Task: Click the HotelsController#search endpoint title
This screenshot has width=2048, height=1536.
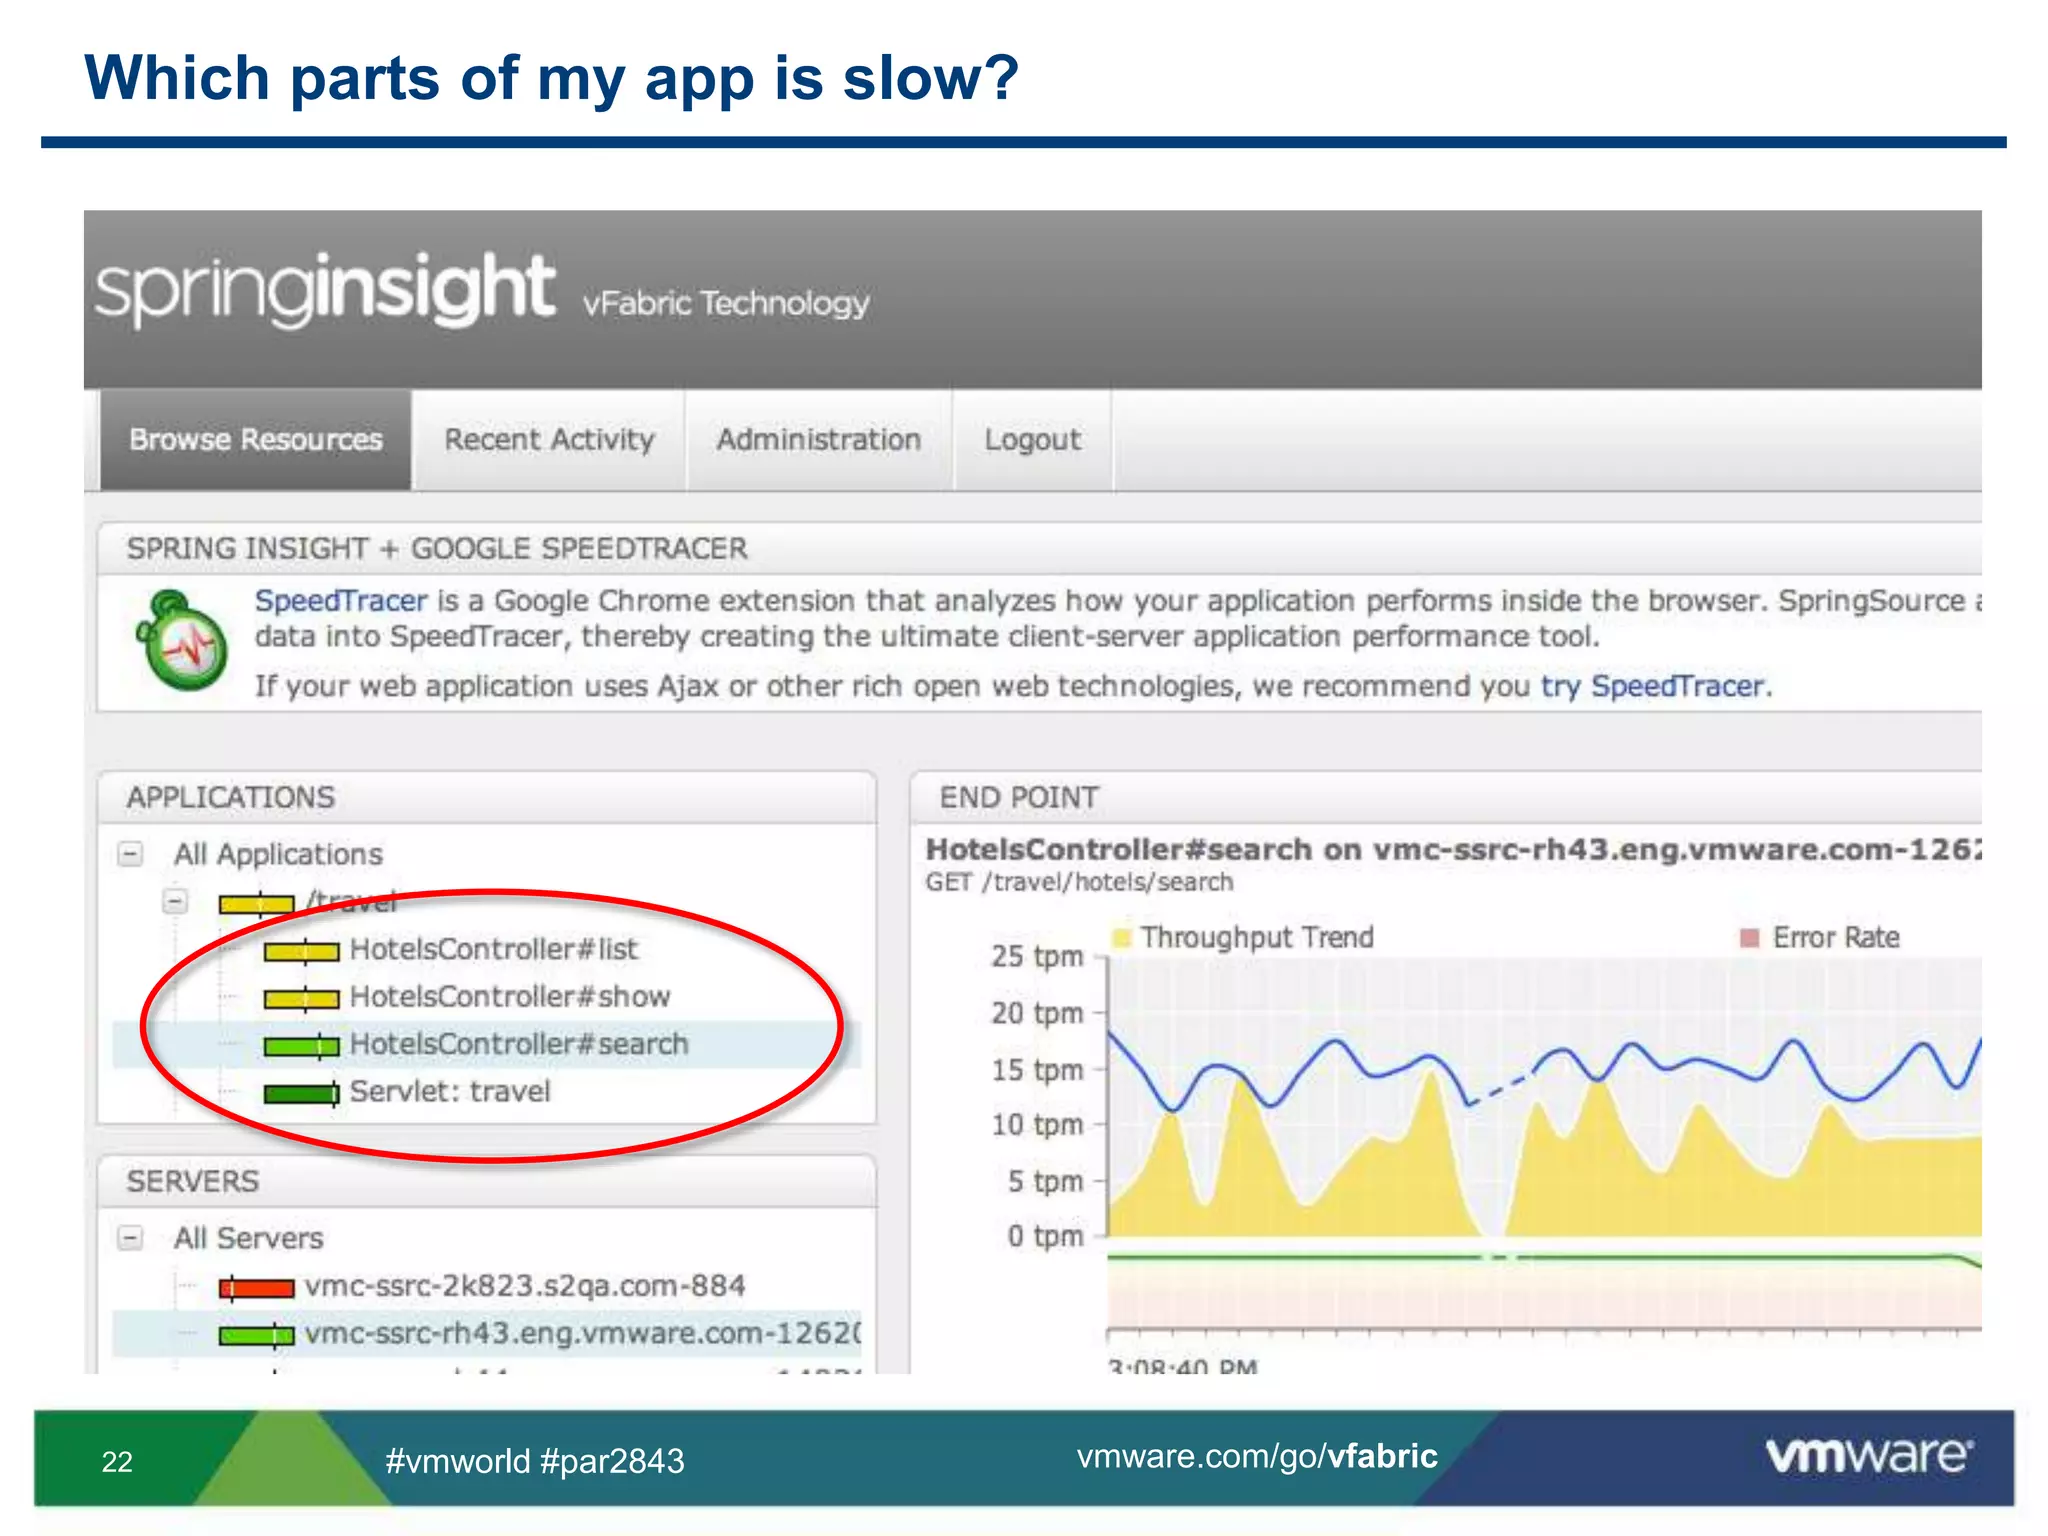Action: [x=1453, y=849]
